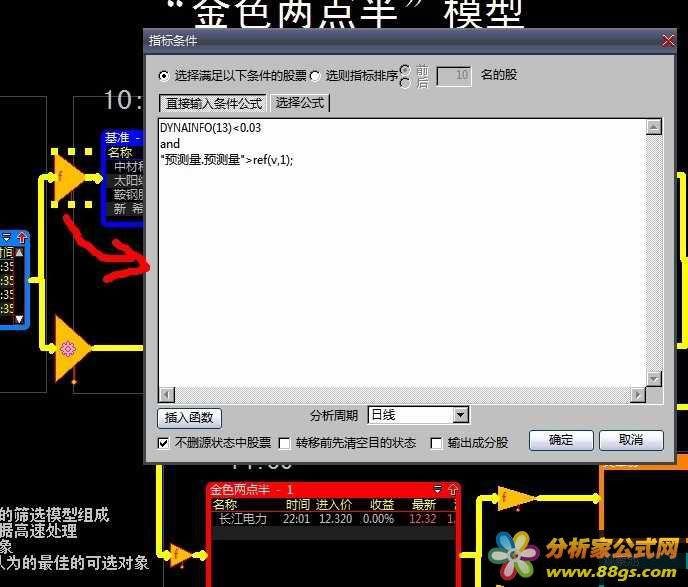Viewport: 688px width, 587px height.
Task: Click the orange triangle node right of 金色两点半
Action: [515, 498]
